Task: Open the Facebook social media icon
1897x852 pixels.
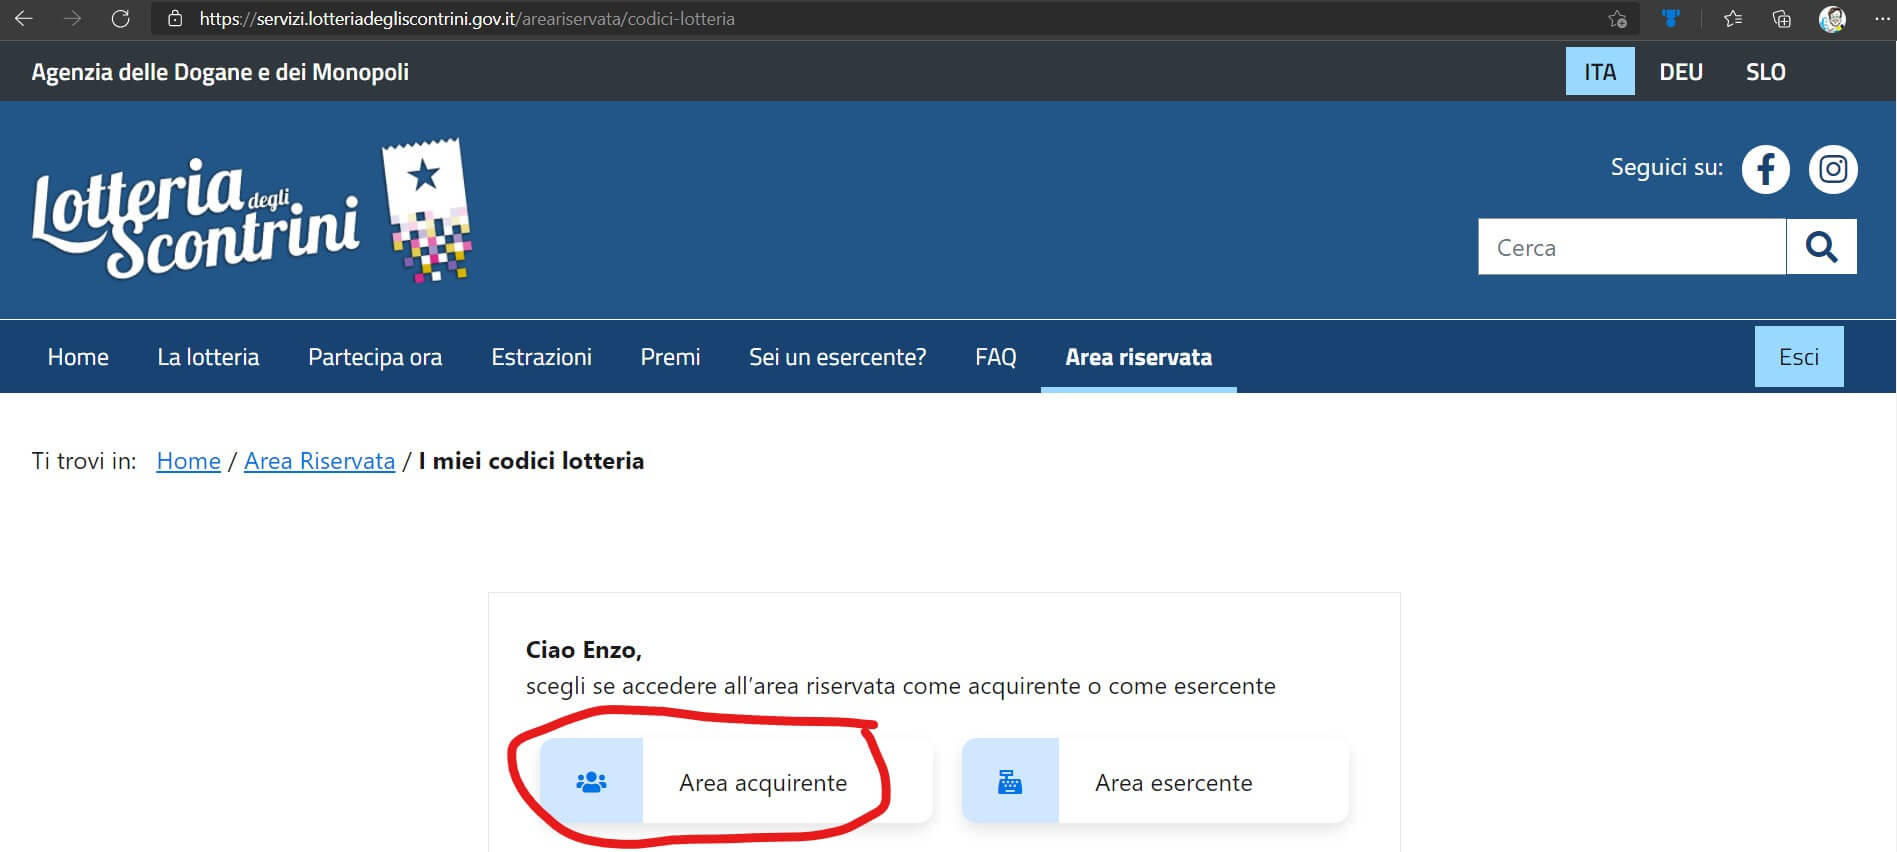Action: 1765,169
